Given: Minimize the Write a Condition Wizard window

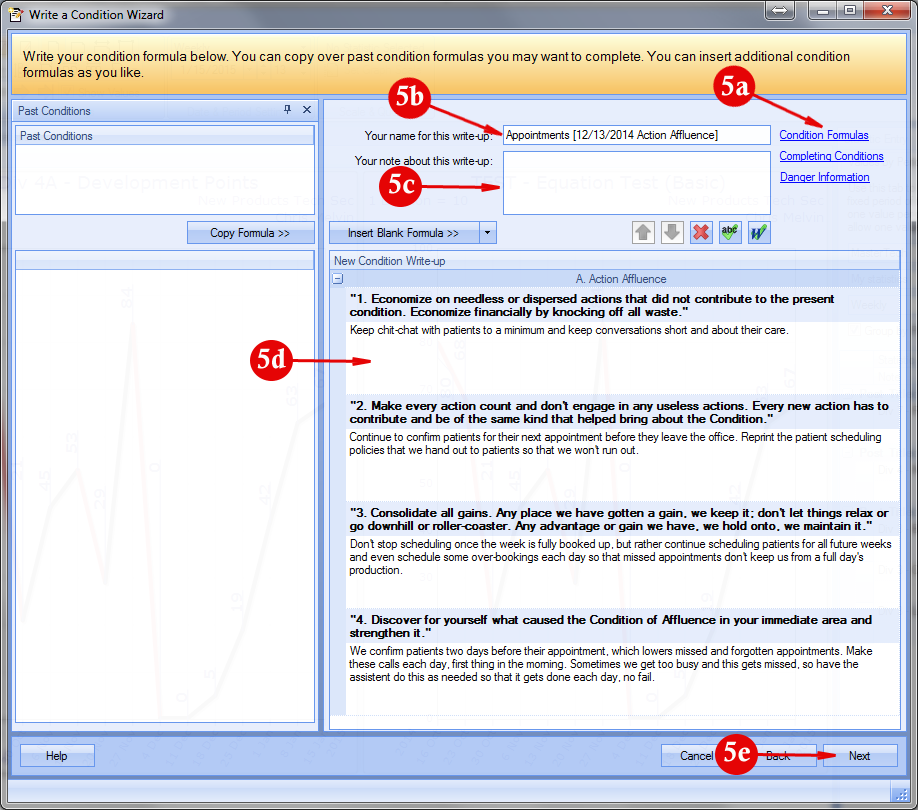Looking at the screenshot, I should coord(823,10).
